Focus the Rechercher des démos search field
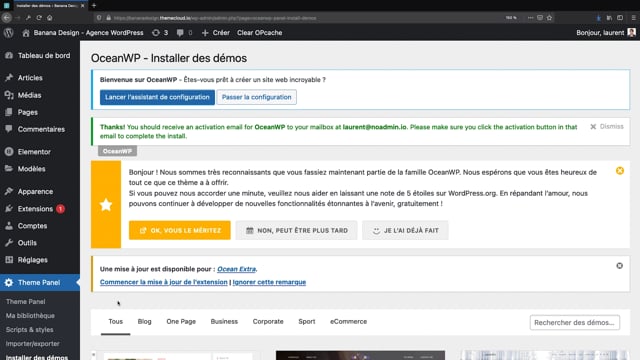This screenshot has height=360, width=640. click(574, 322)
